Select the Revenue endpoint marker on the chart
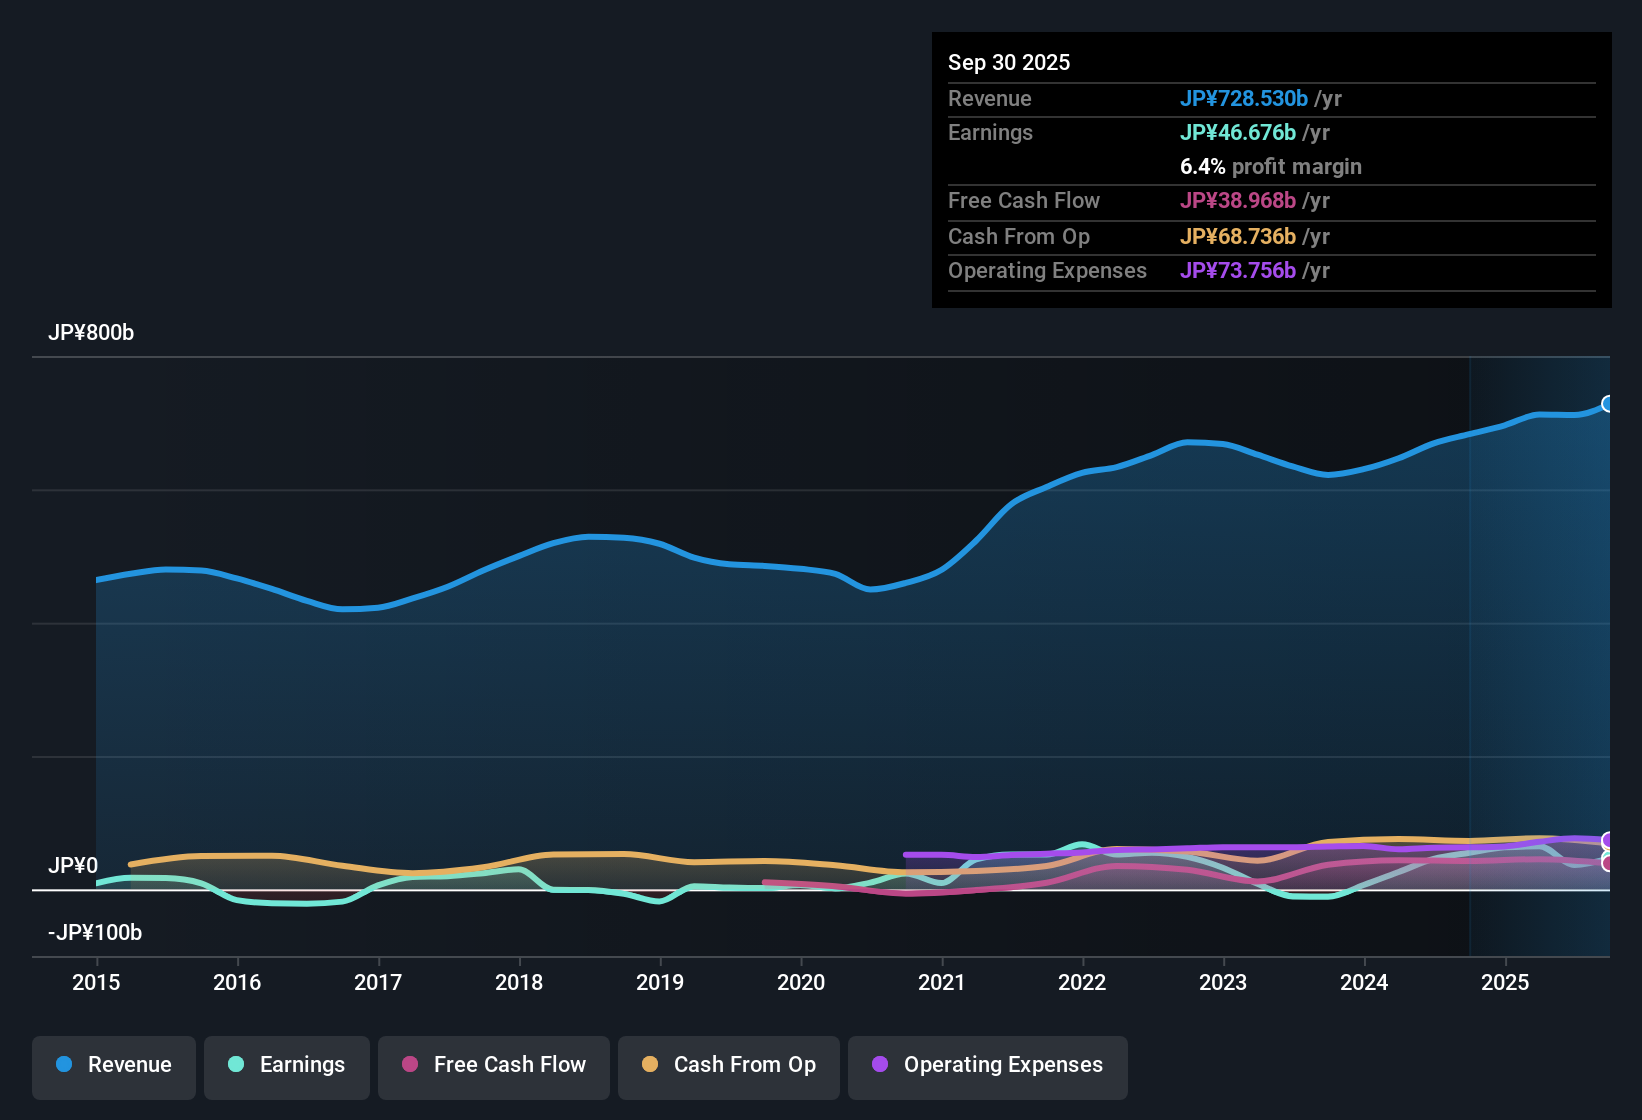Screen dimensions: 1642x1120 1609,403
